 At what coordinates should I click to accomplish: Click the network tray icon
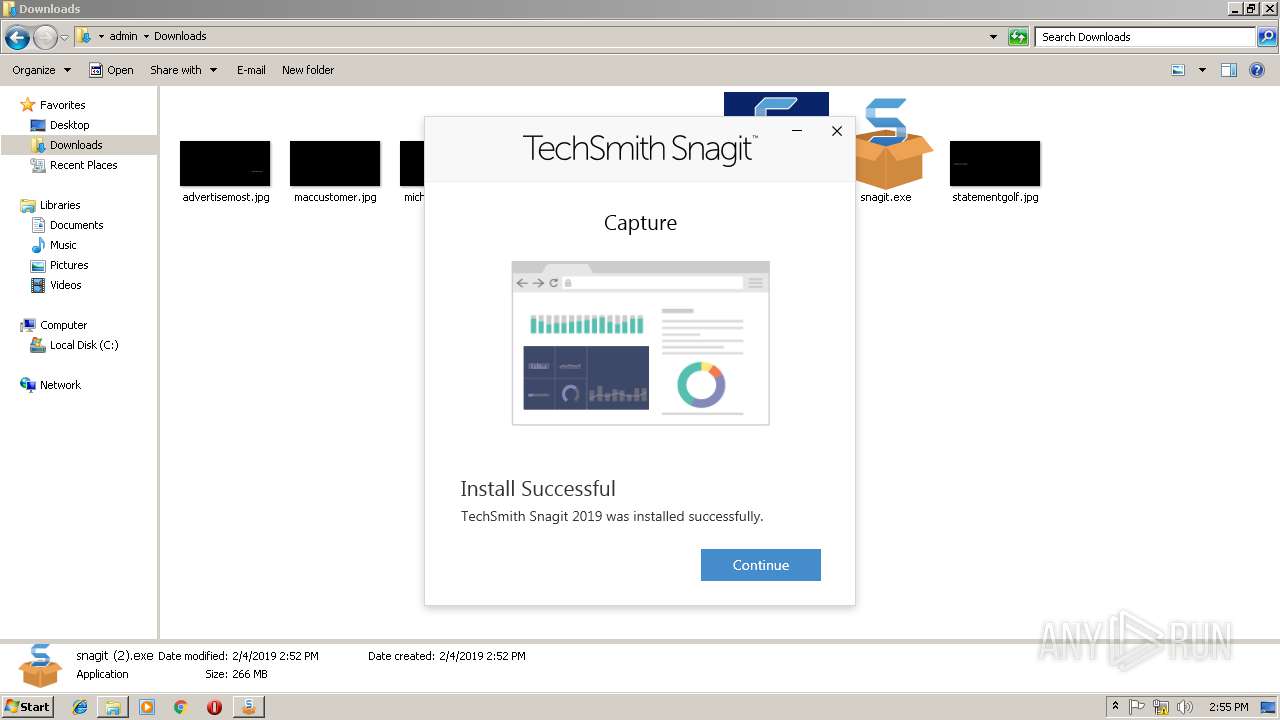pyautogui.click(x=1161, y=707)
